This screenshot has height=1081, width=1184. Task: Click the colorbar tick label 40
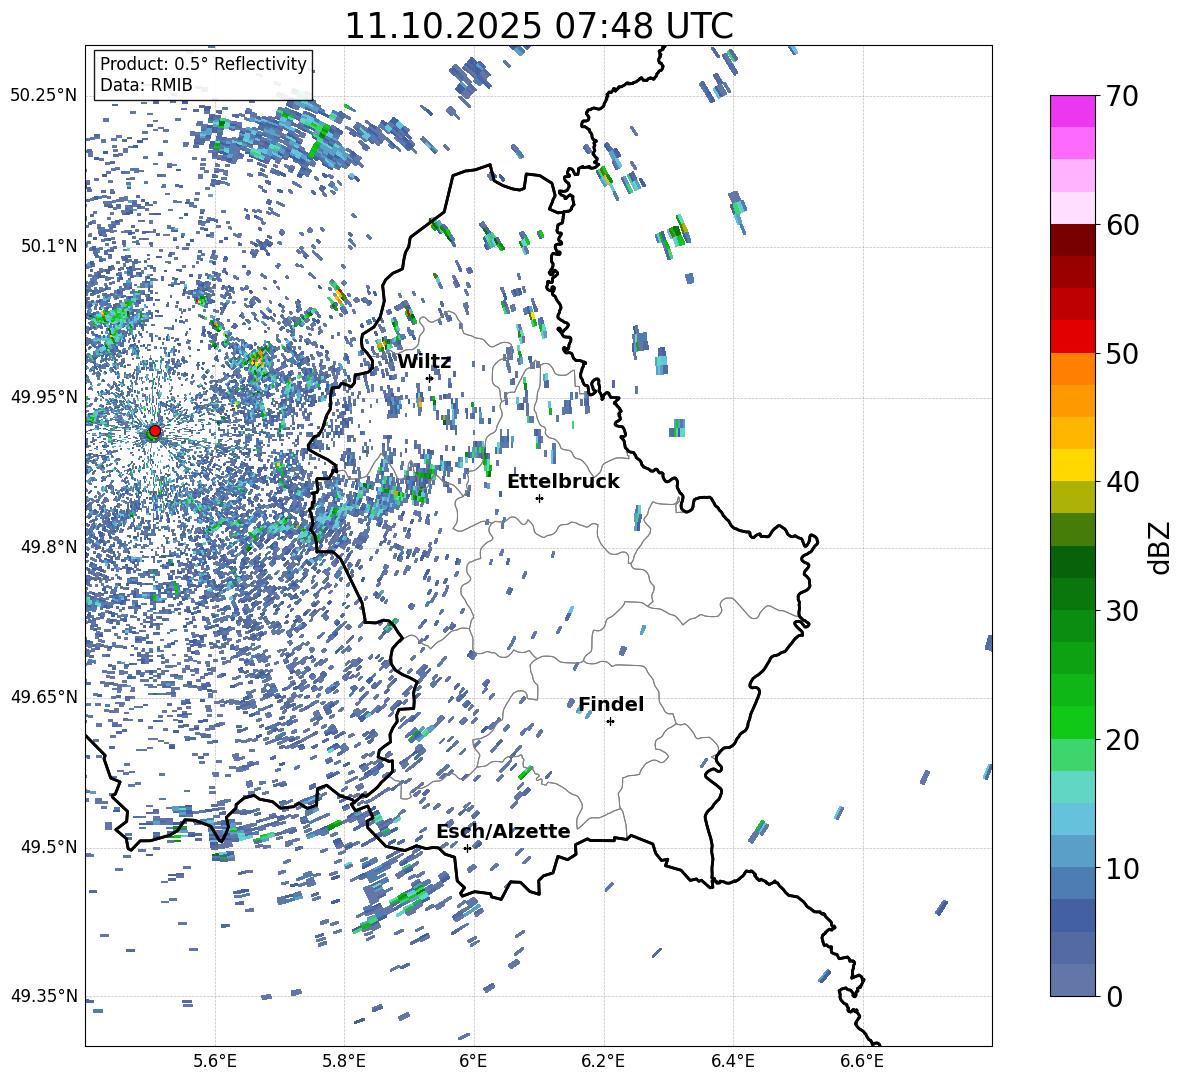[x=1122, y=482]
